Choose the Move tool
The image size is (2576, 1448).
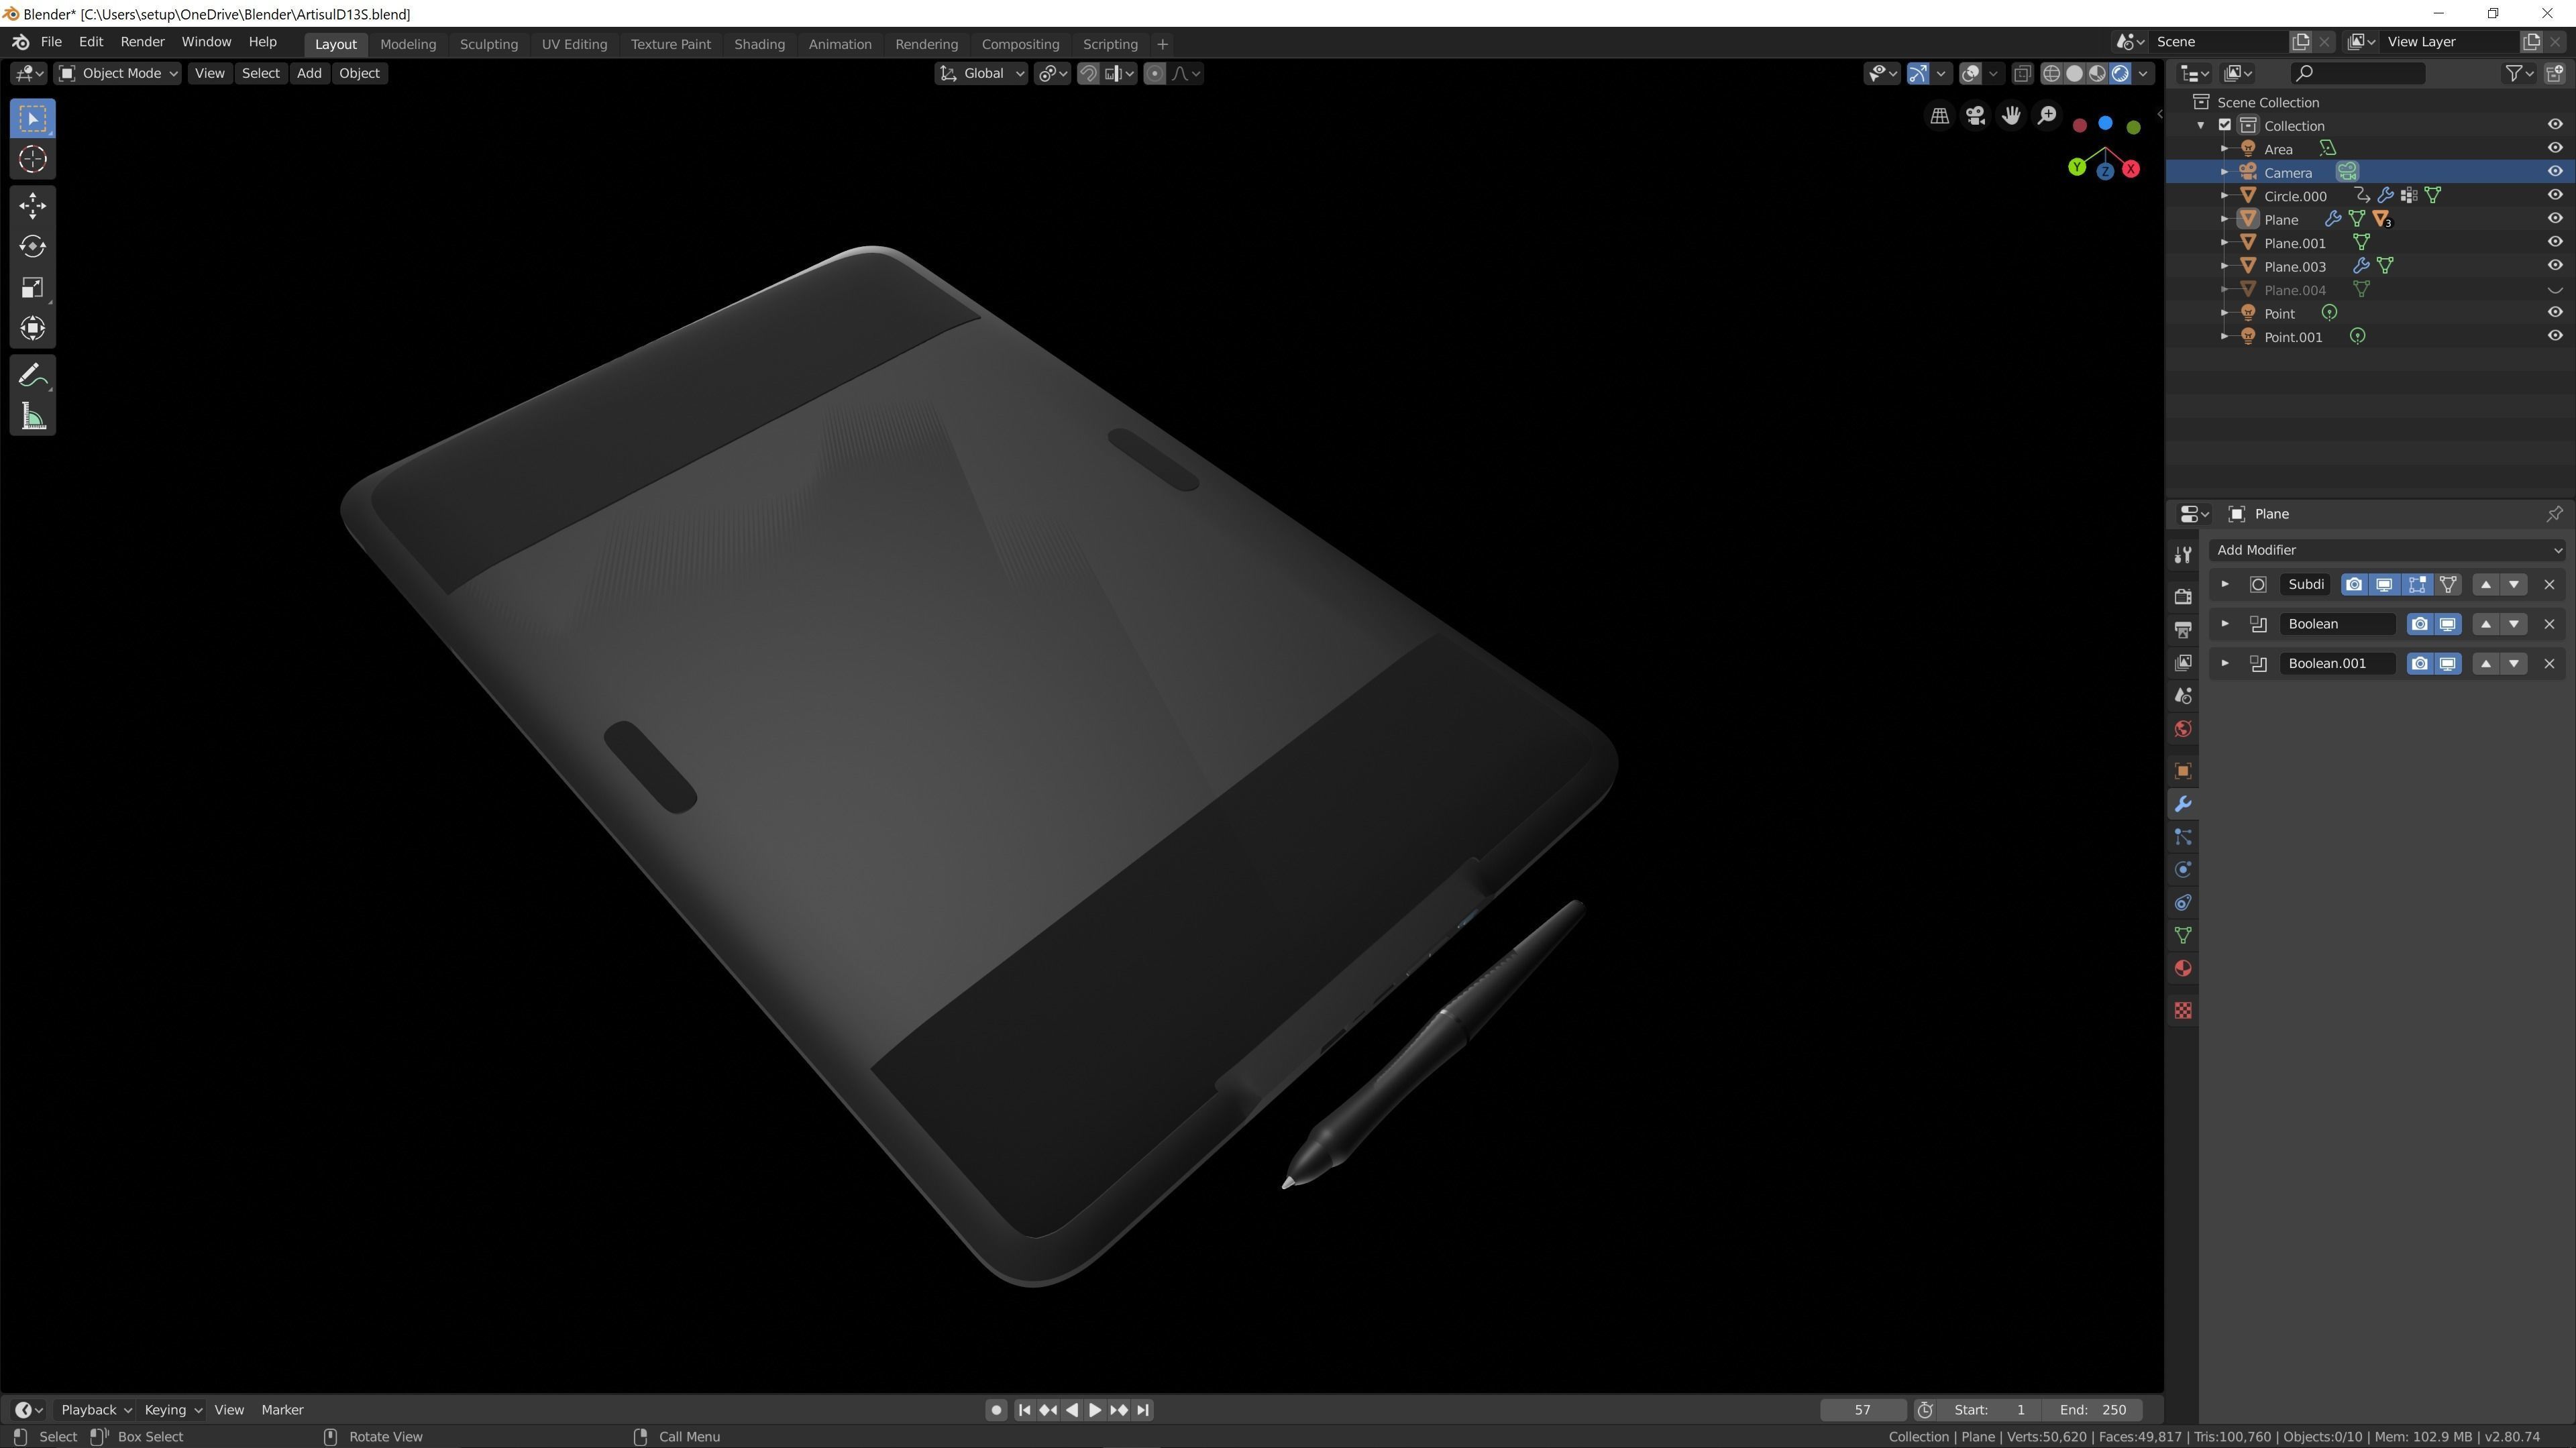pos(32,206)
